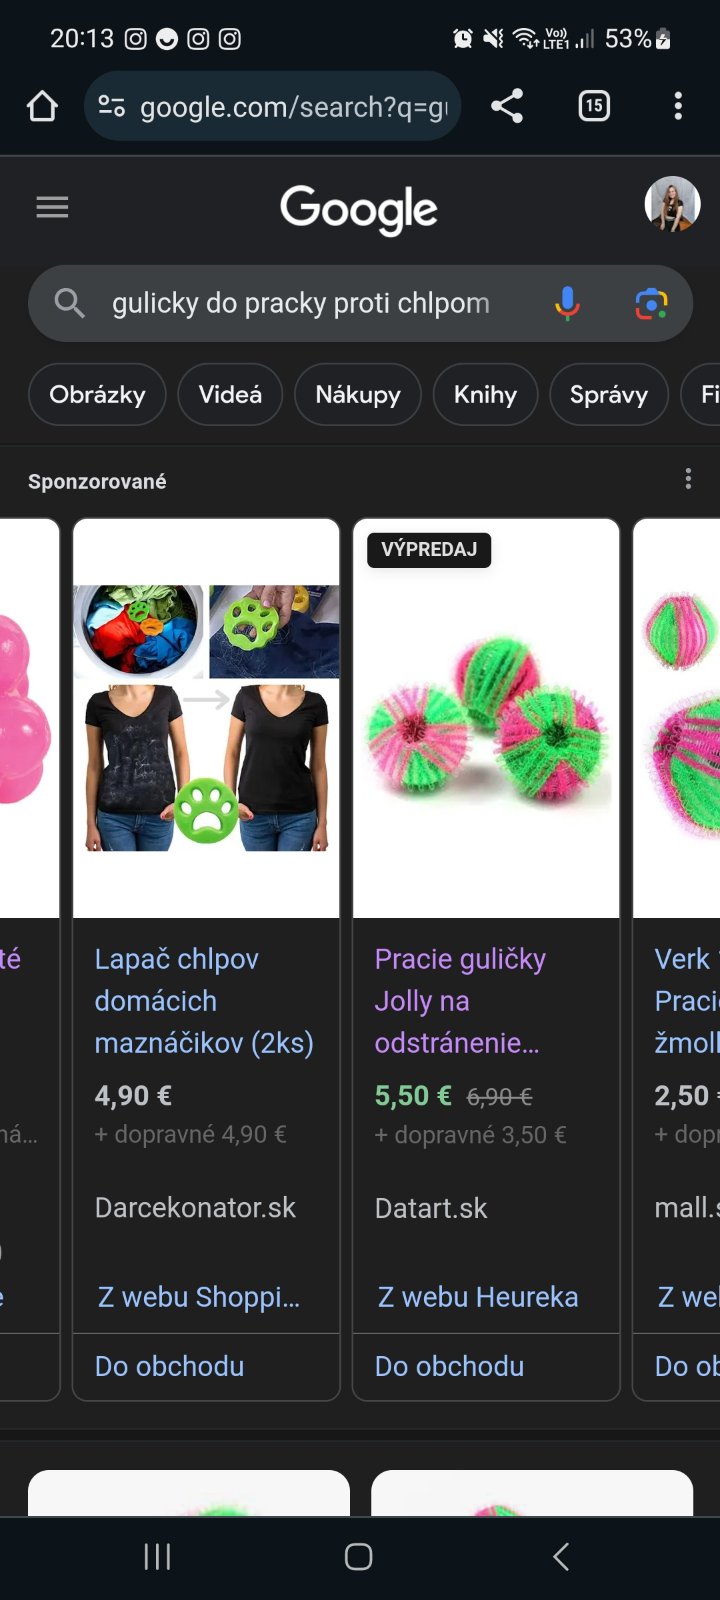Viewport: 720px width, 1600px height.
Task: Share this page via share icon
Action: pos(507,106)
